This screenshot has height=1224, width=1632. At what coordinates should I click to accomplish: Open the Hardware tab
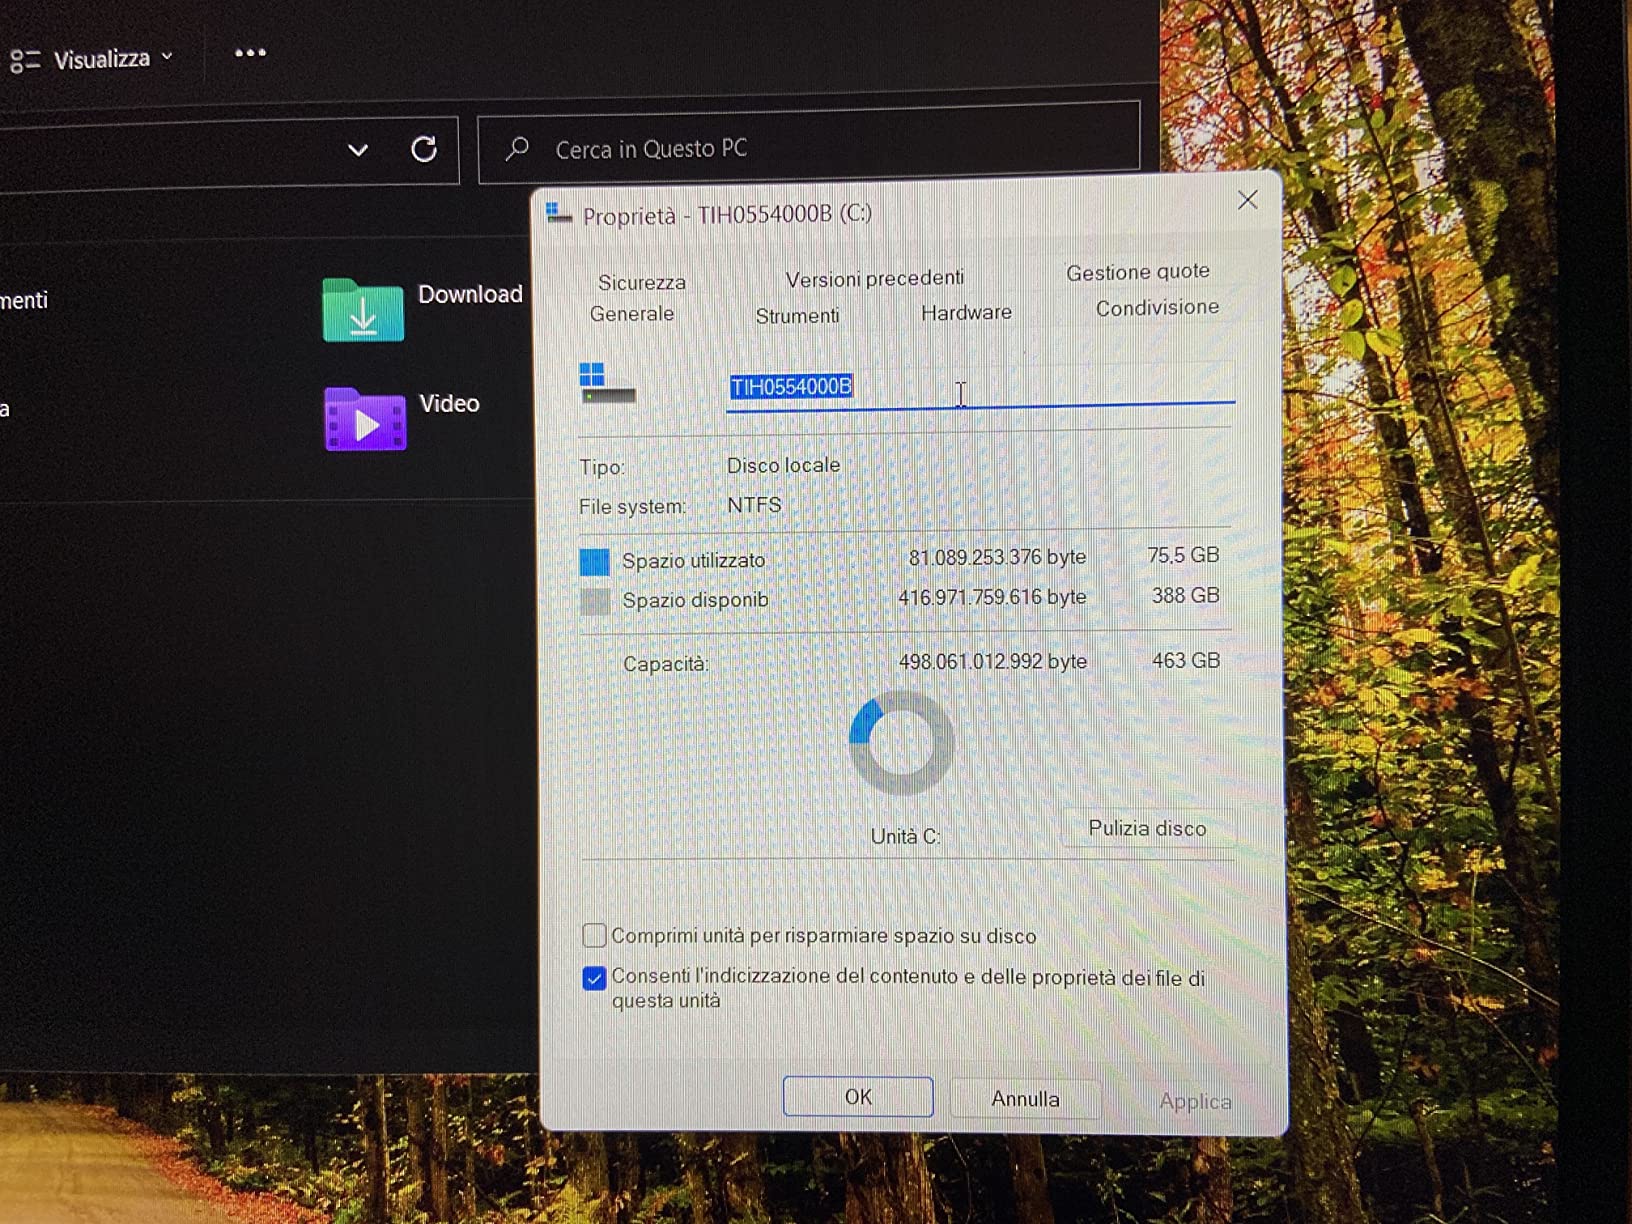(x=966, y=313)
